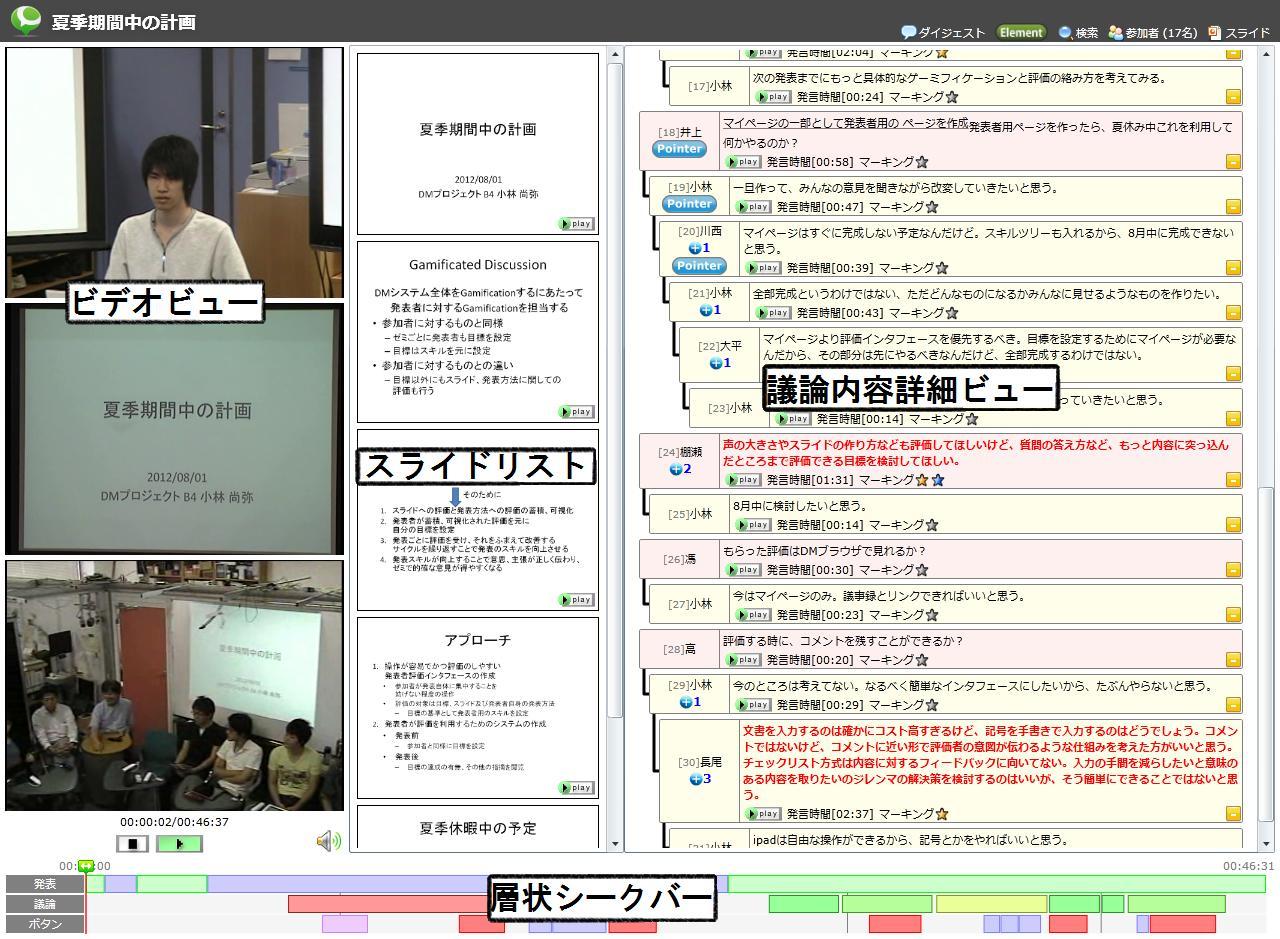Stop the video playback

[132, 844]
